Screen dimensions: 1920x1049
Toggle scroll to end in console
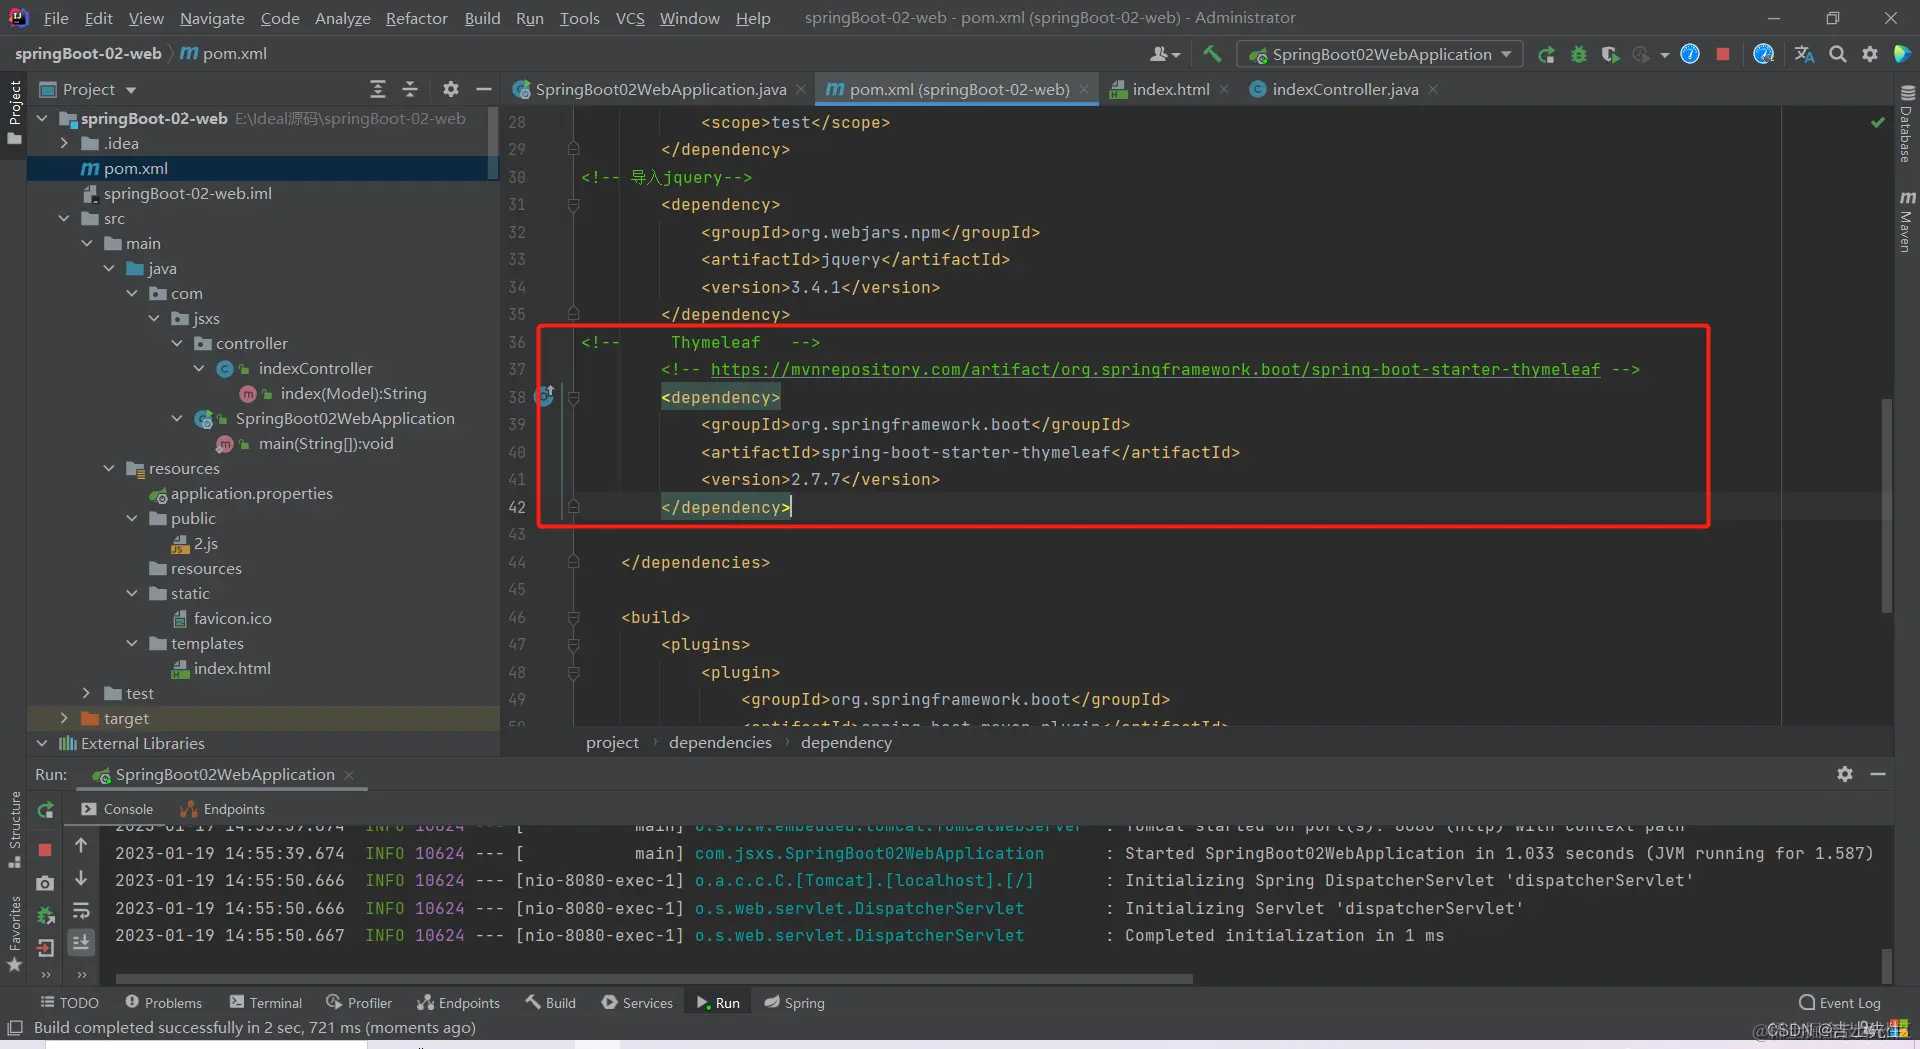point(81,941)
